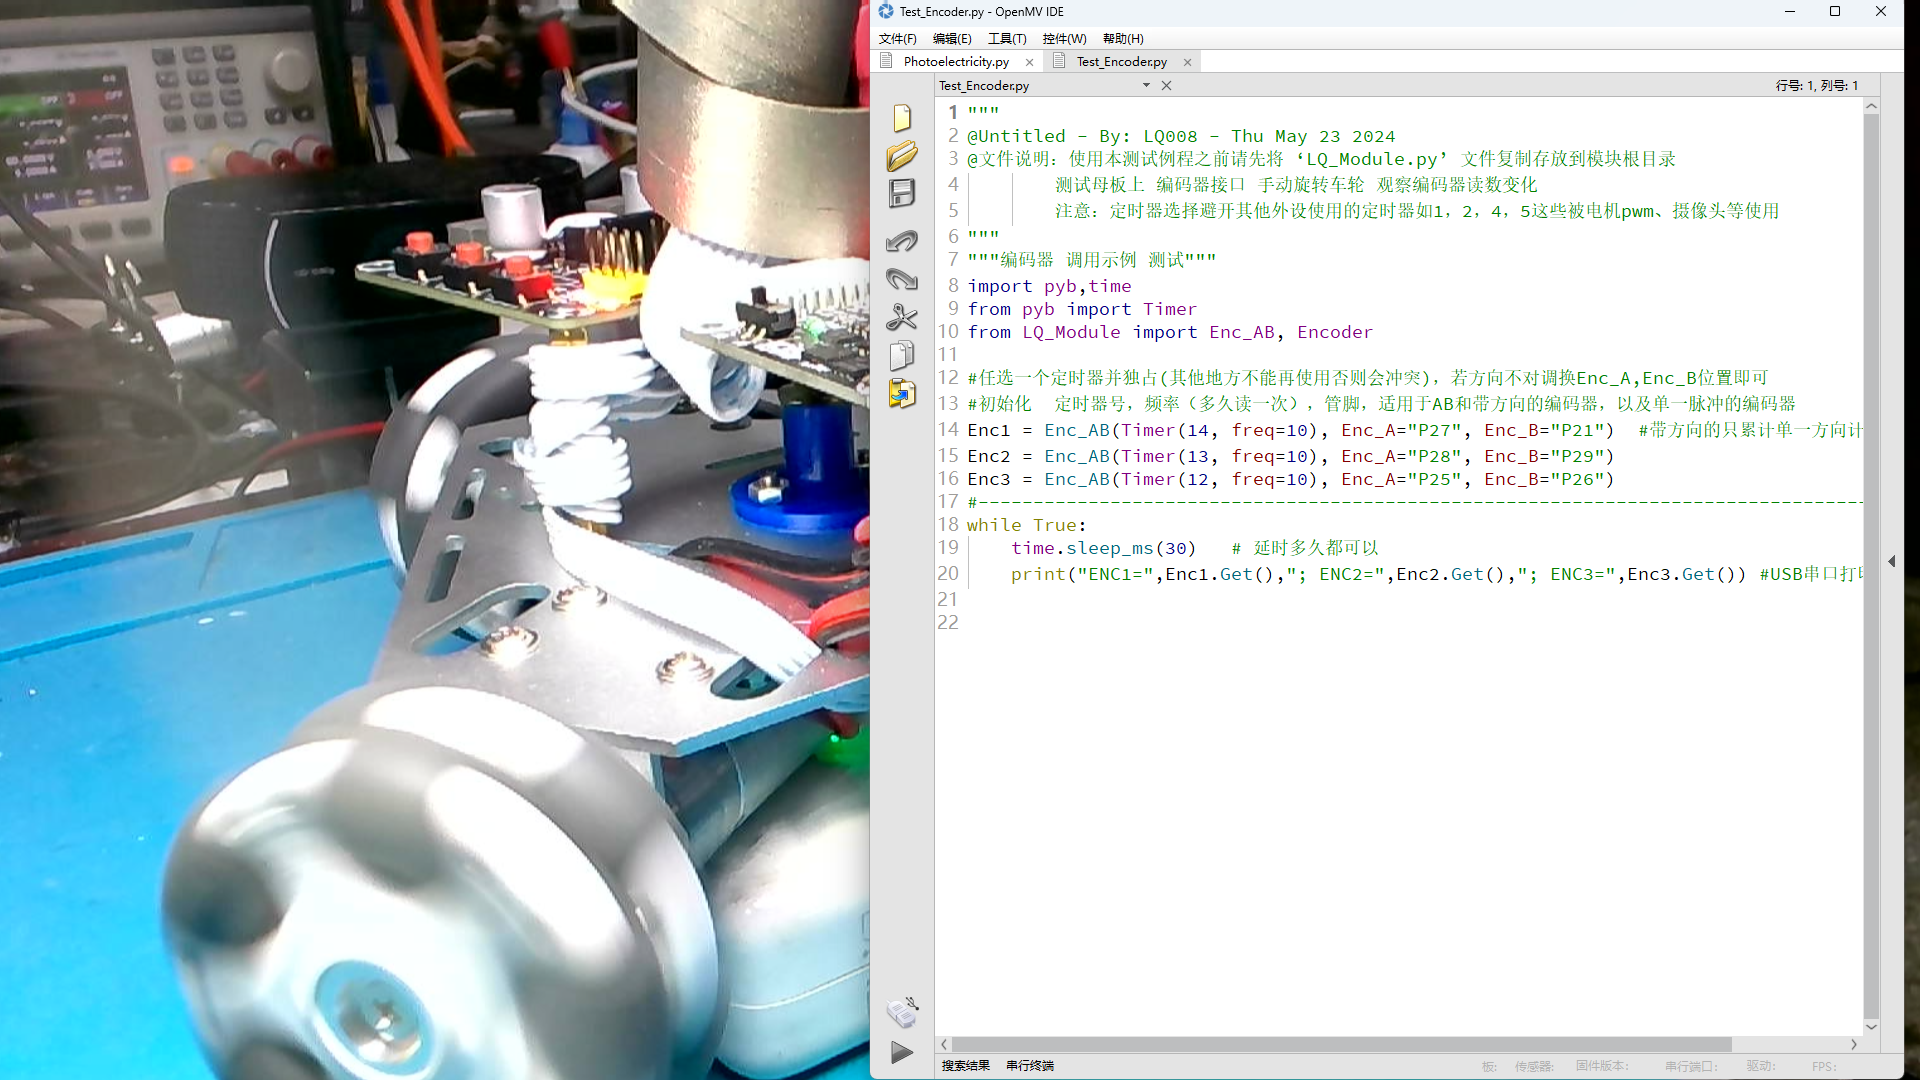Click the vertical scrollbar down arrow

pyautogui.click(x=1871, y=1027)
